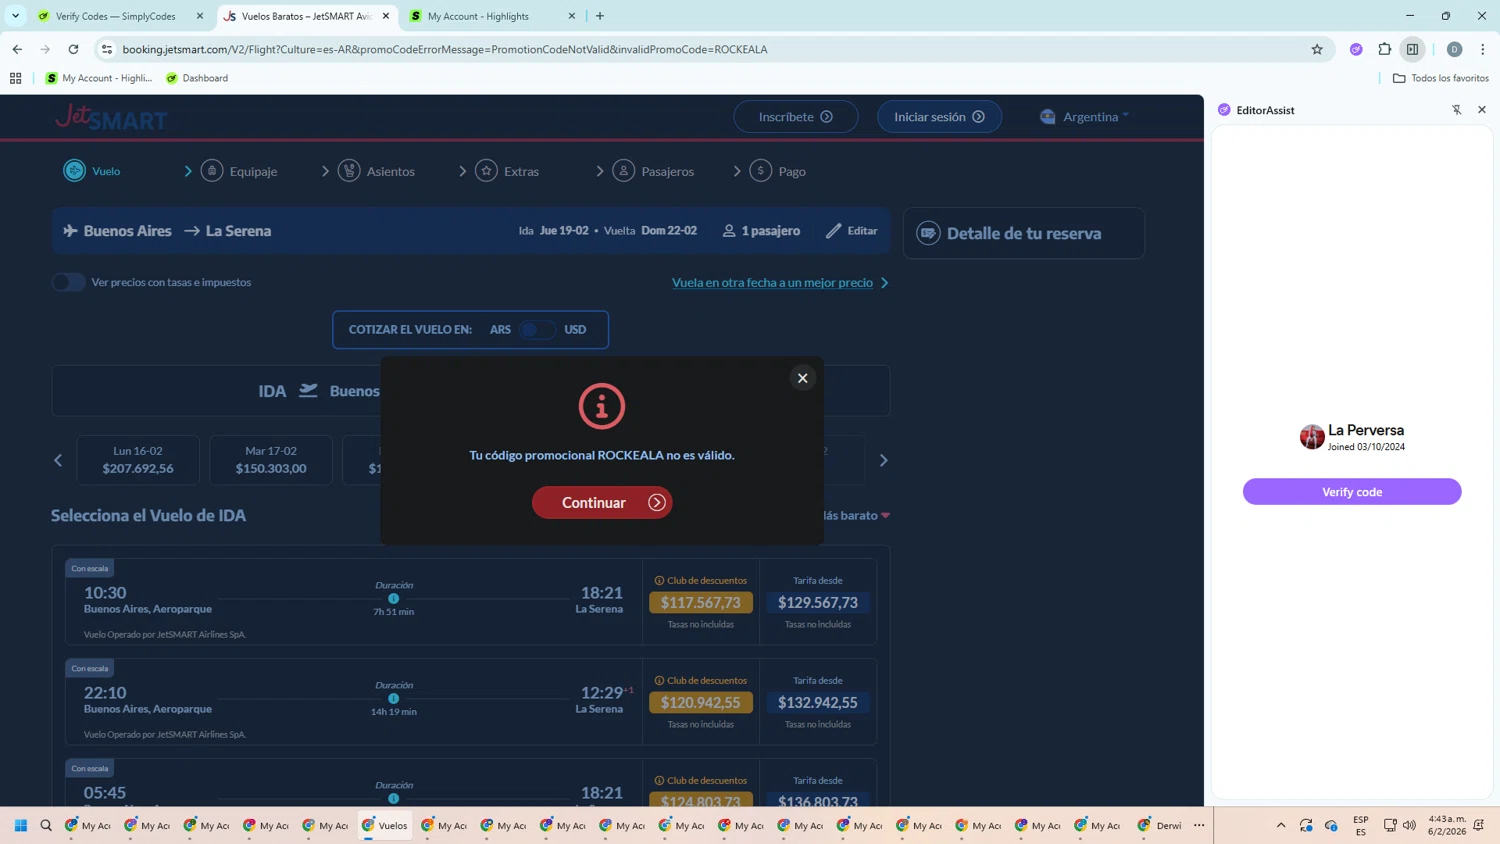Click the Editar pencil to edit search
Viewport: 1500px width, 844px height.
tap(834, 231)
